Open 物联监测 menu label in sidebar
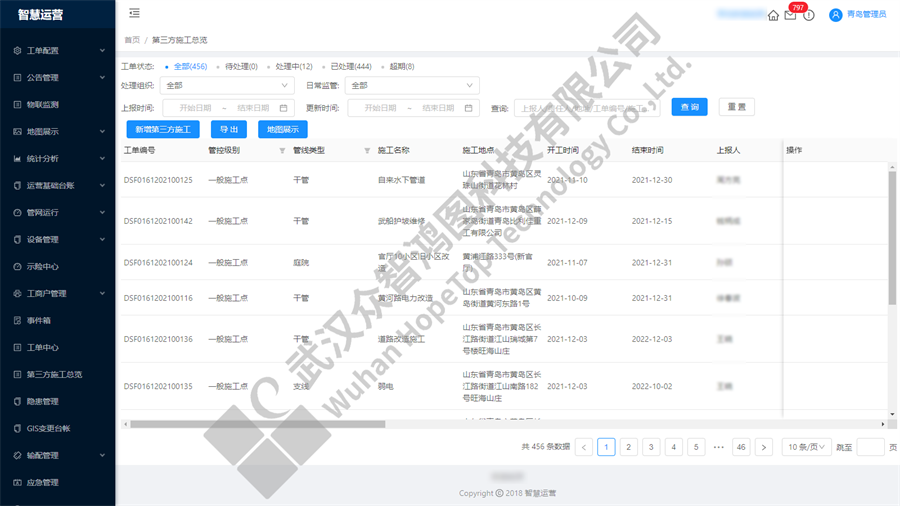Viewport: 900px width, 506px height. pyautogui.click(x=42, y=104)
